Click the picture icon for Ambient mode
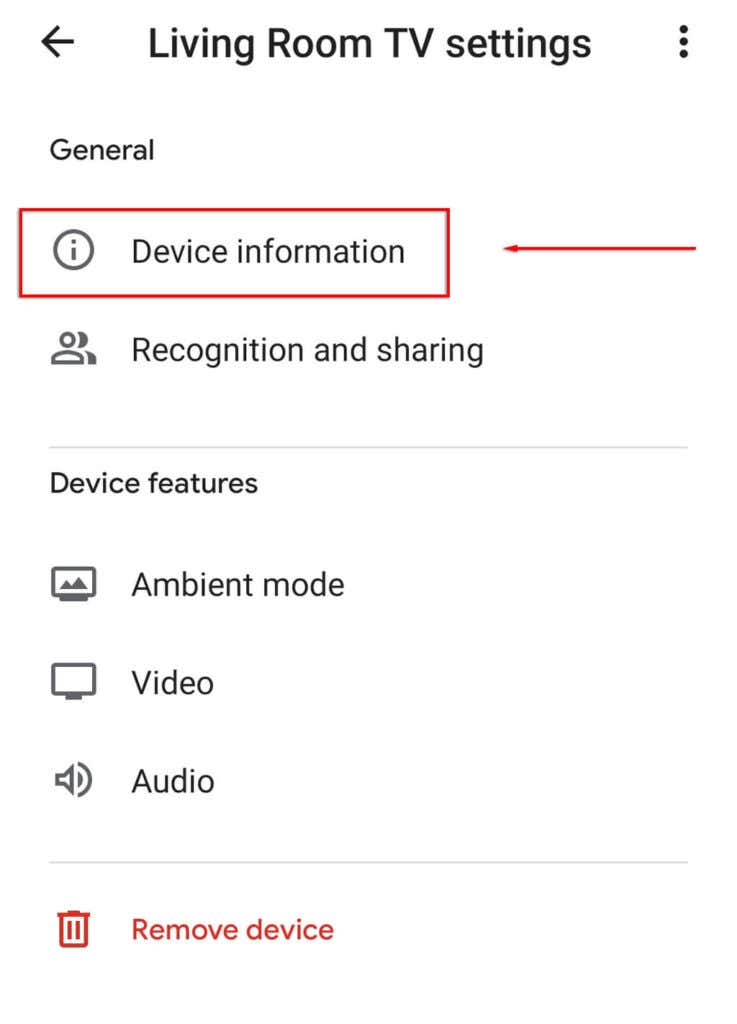 tap(71, 583)
